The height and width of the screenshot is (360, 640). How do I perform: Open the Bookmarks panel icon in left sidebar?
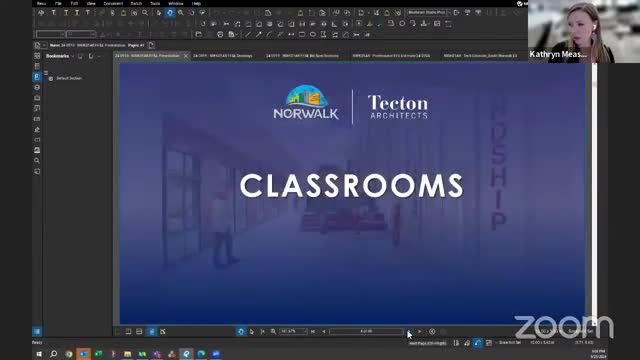tap(37, 76)
